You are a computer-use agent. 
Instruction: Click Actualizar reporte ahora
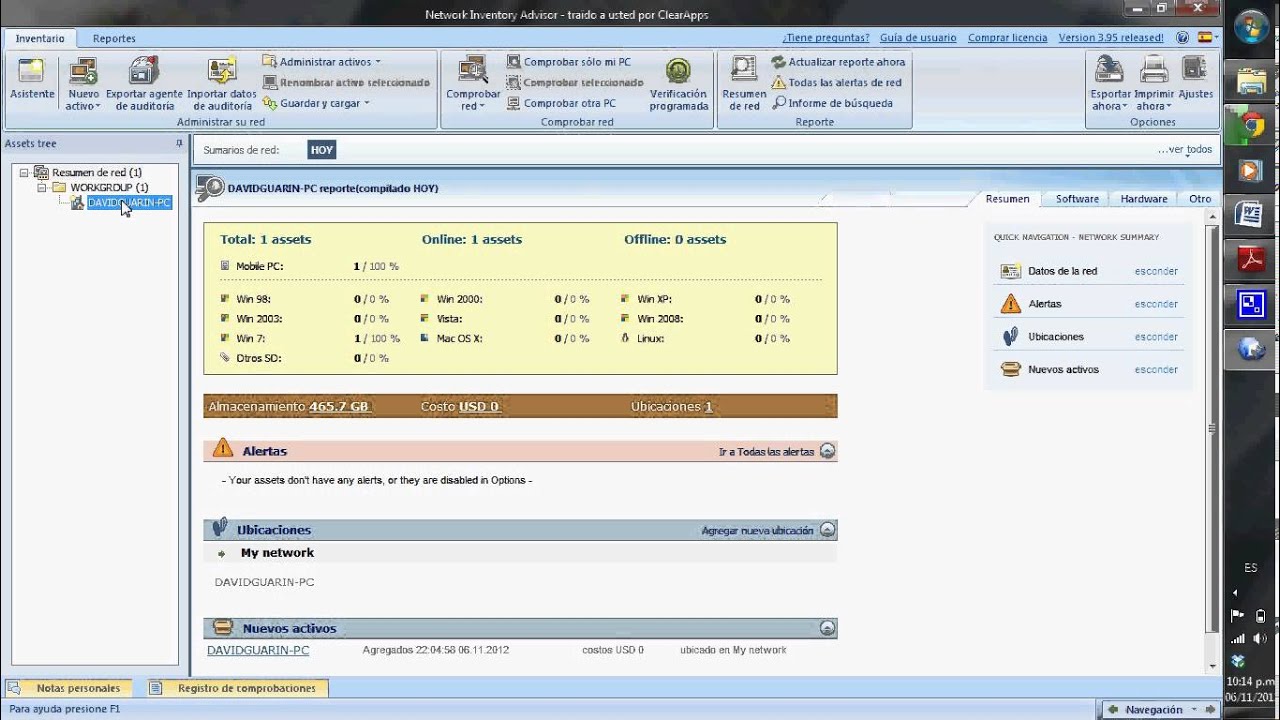click(838, 62)
